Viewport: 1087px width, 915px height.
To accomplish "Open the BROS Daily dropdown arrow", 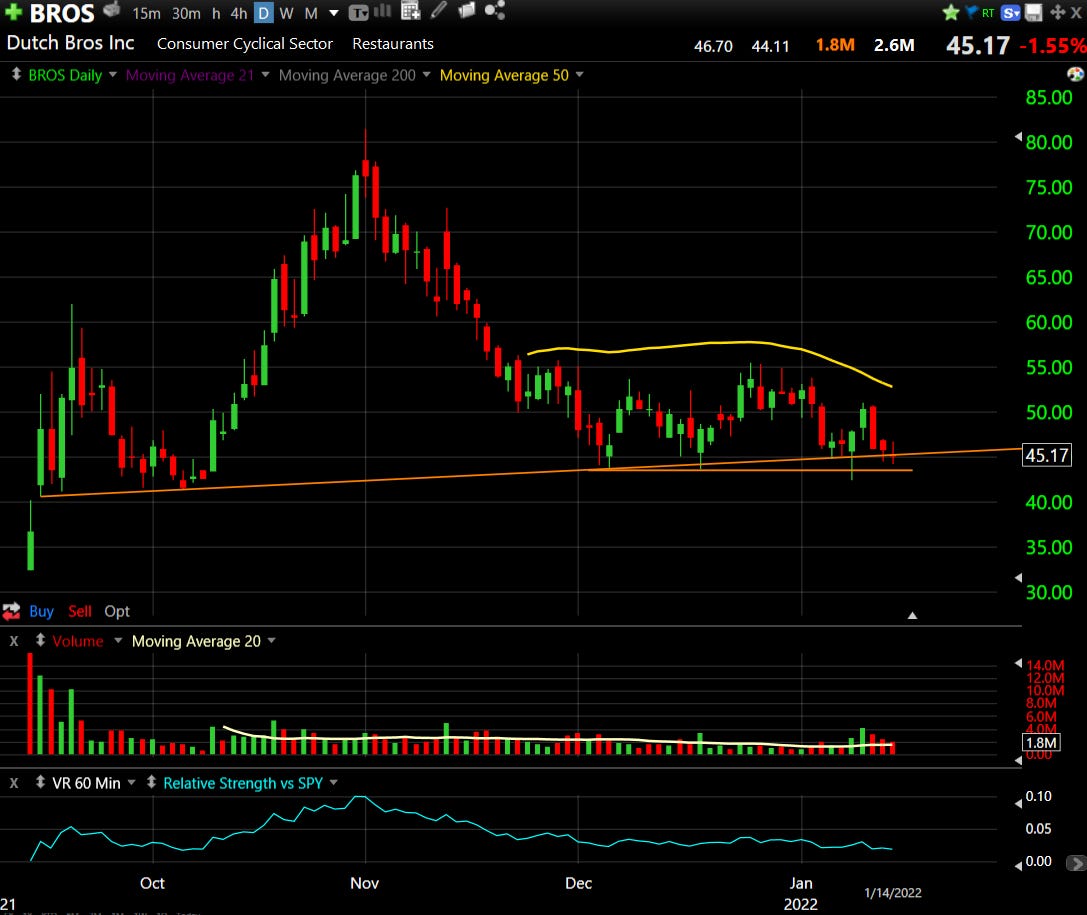I will point(112,74).
